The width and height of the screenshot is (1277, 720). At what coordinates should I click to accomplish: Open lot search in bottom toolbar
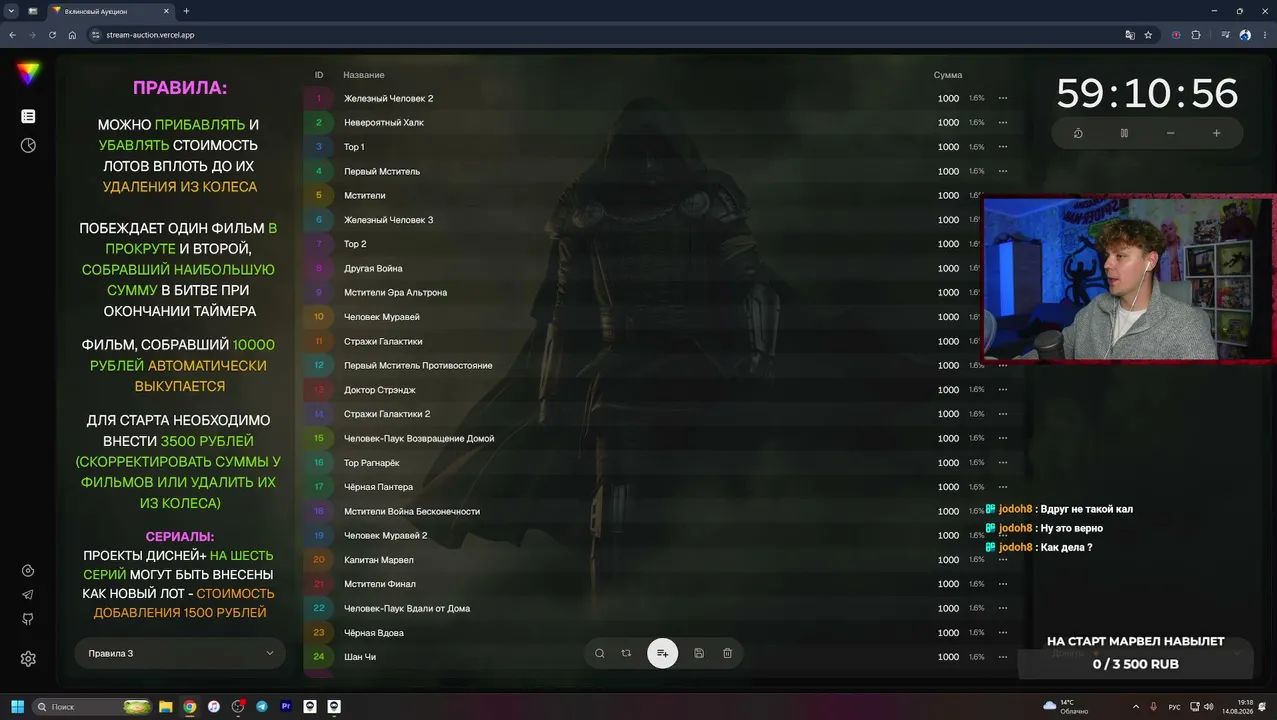[600, 653]
